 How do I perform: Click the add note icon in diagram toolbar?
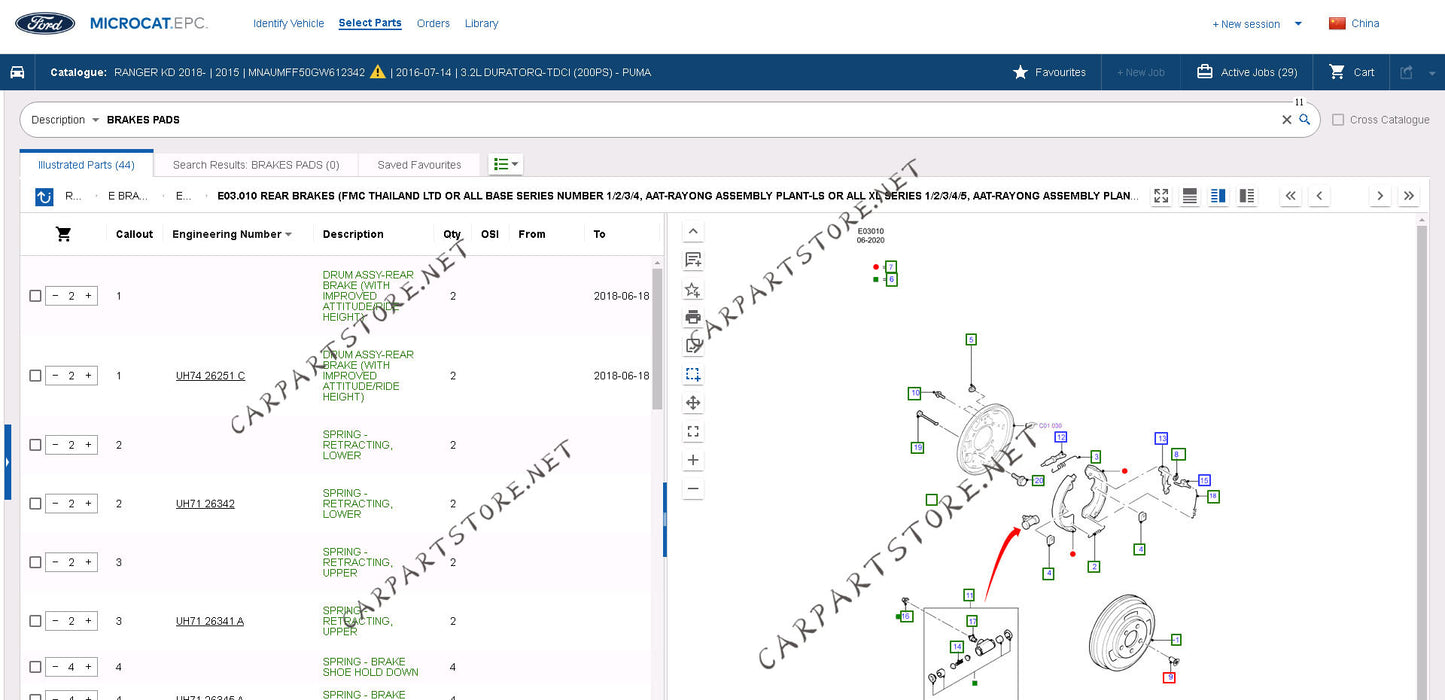coord(693,260)
